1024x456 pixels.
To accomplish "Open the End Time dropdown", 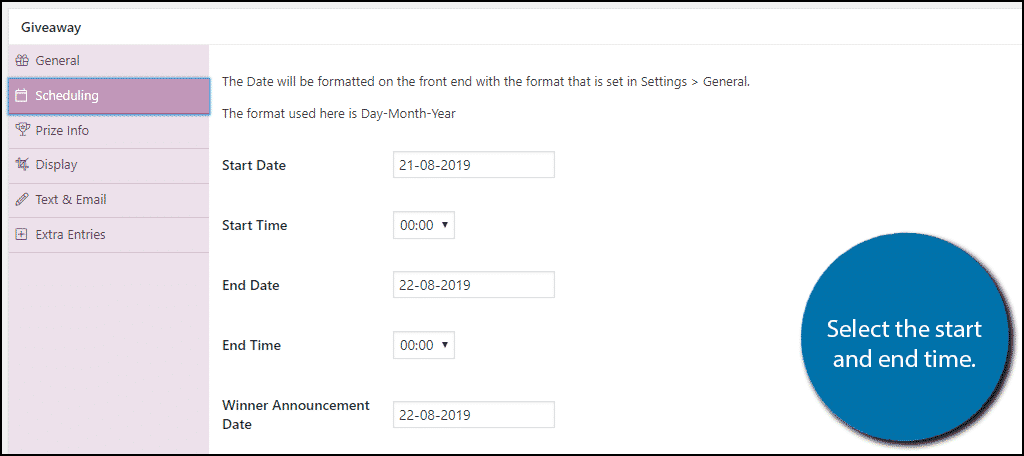I will click(424, 344).
